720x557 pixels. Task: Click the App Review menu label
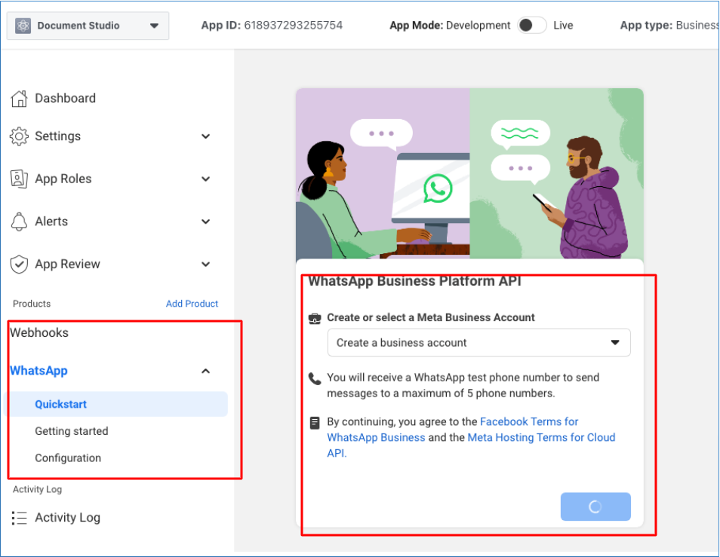point(67,264)
